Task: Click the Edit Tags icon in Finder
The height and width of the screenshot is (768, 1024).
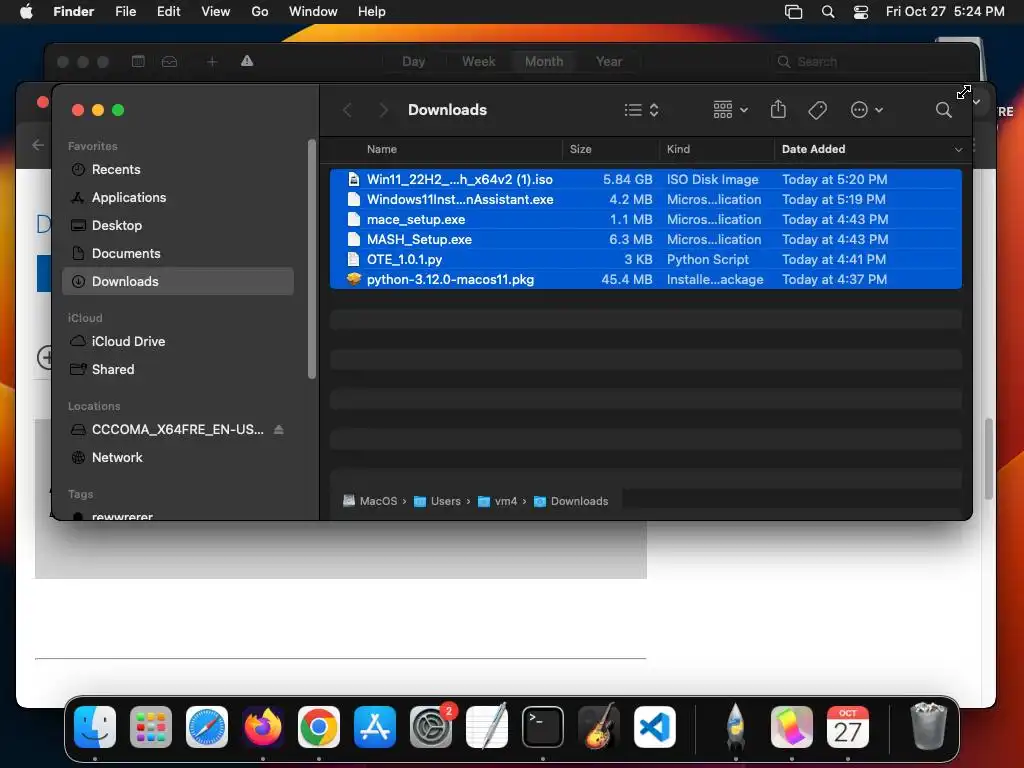Action: (817, 110)
